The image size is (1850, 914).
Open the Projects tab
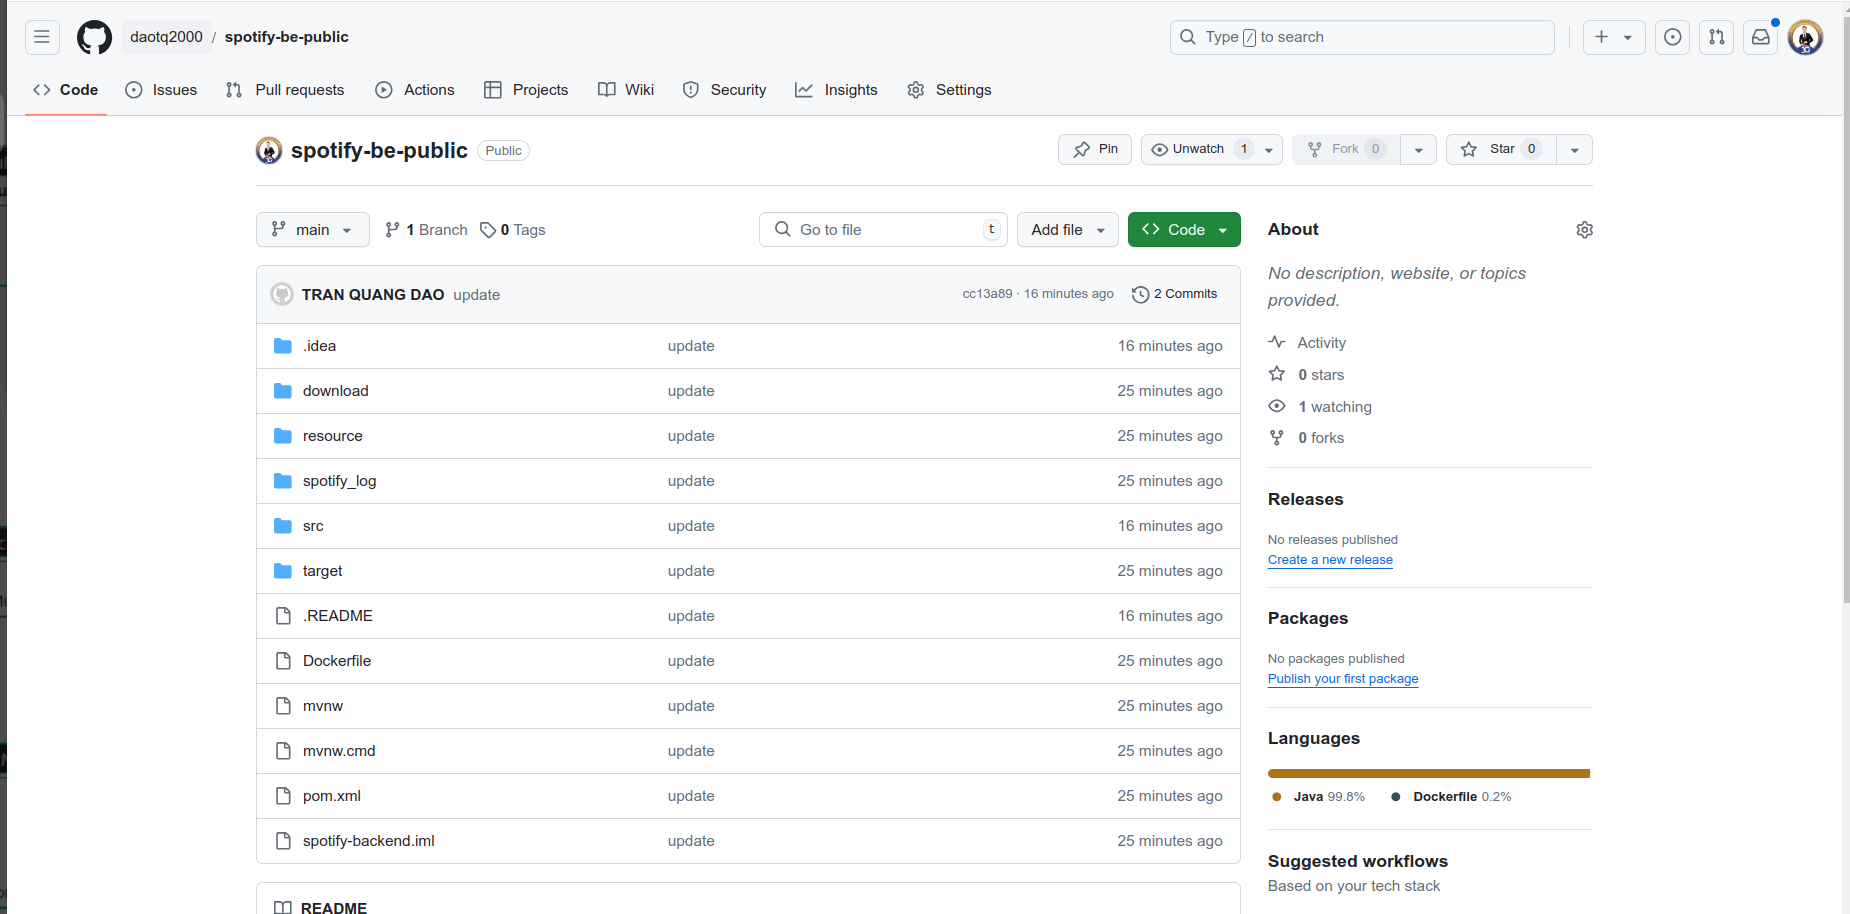pyautogui.click(x=526, y=90)
